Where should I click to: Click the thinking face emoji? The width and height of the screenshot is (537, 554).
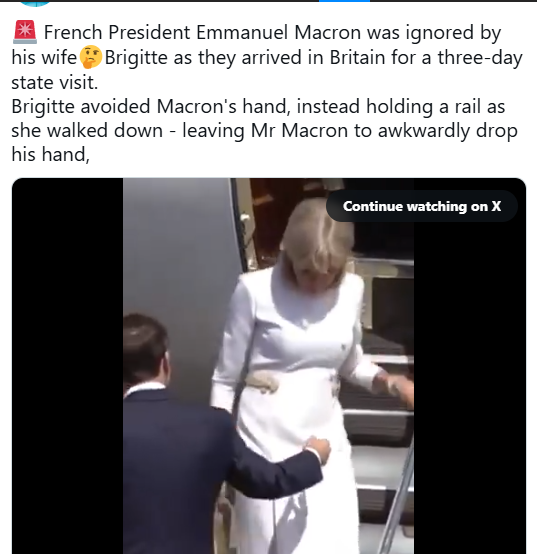click(x=91, y=58)
